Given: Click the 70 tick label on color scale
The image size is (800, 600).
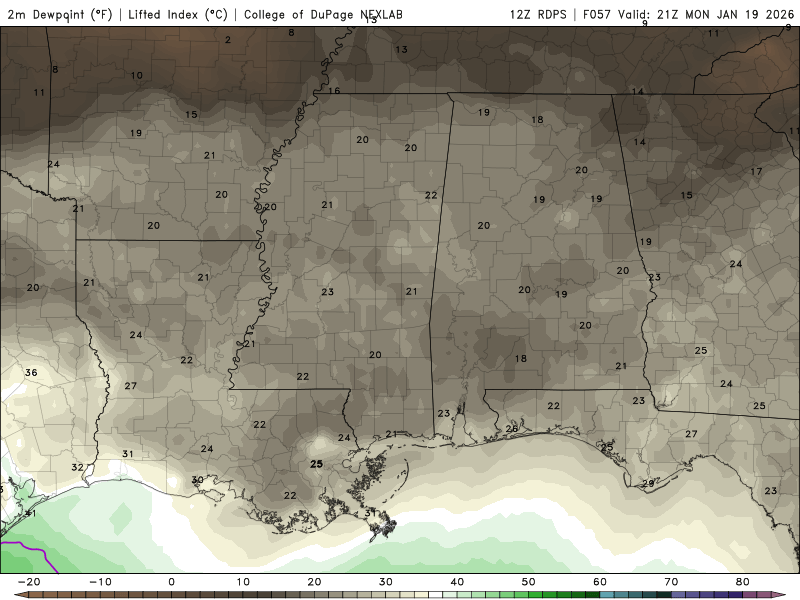Looking at the screenshot, I should [671, 582].
